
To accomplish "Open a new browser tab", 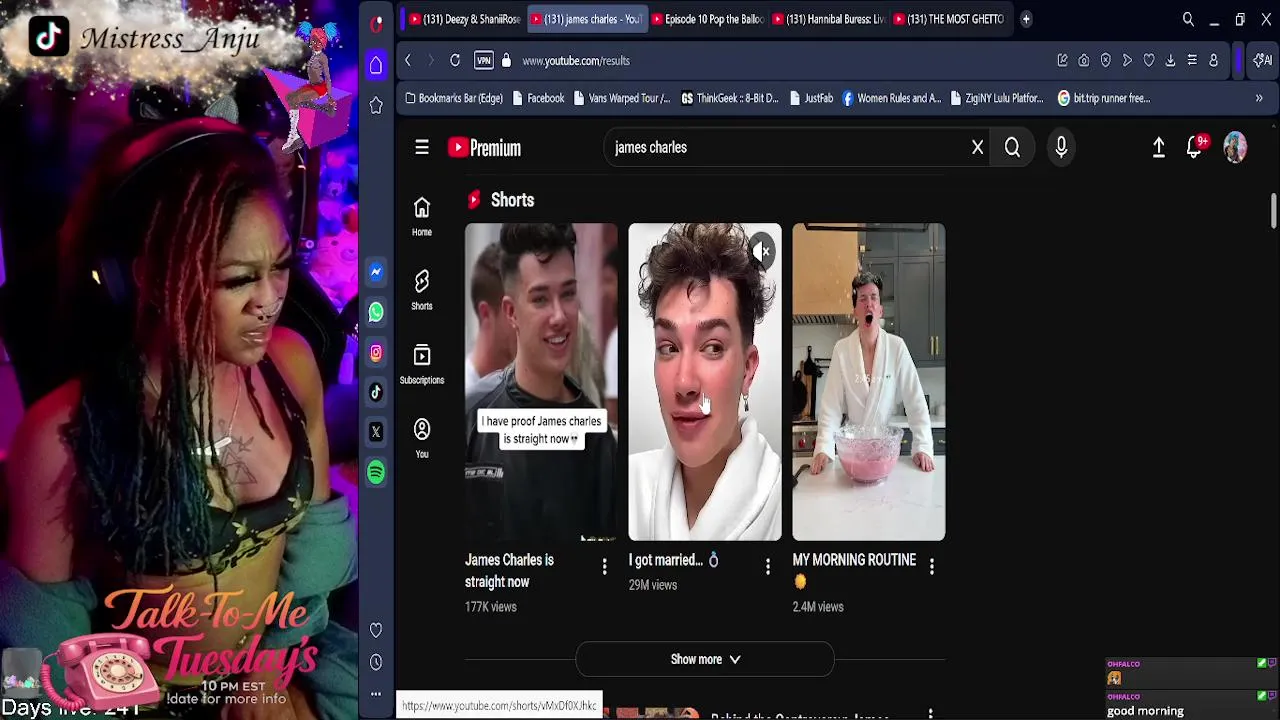I will click(x=1026, y=19).
